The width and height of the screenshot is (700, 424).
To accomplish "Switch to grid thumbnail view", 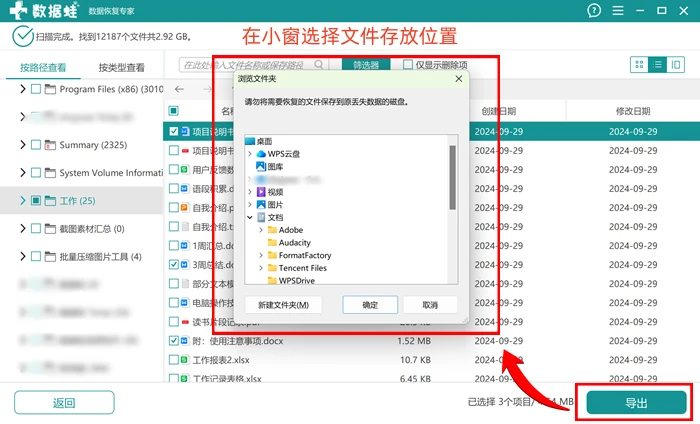I will click(x=639, y=65).
